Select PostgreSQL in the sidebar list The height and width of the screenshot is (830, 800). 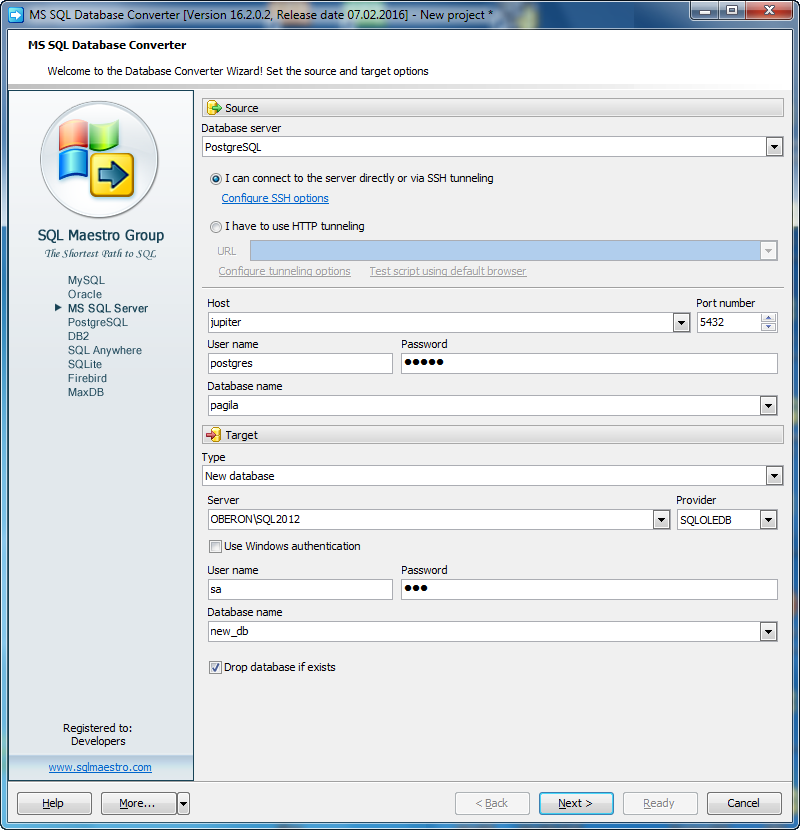[97, 323]
